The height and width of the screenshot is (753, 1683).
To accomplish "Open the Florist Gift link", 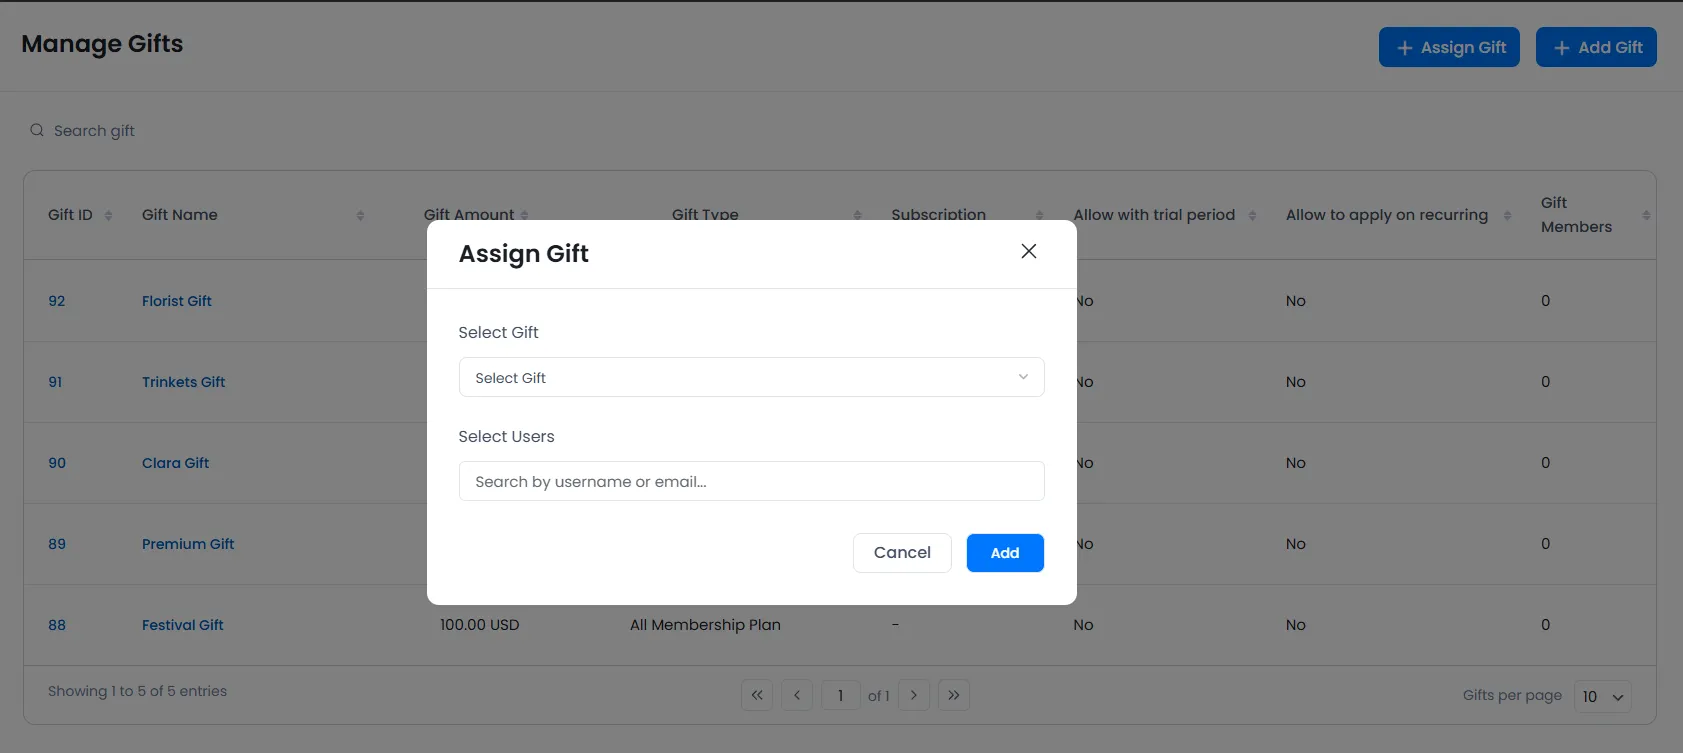I will click(177, 301).
